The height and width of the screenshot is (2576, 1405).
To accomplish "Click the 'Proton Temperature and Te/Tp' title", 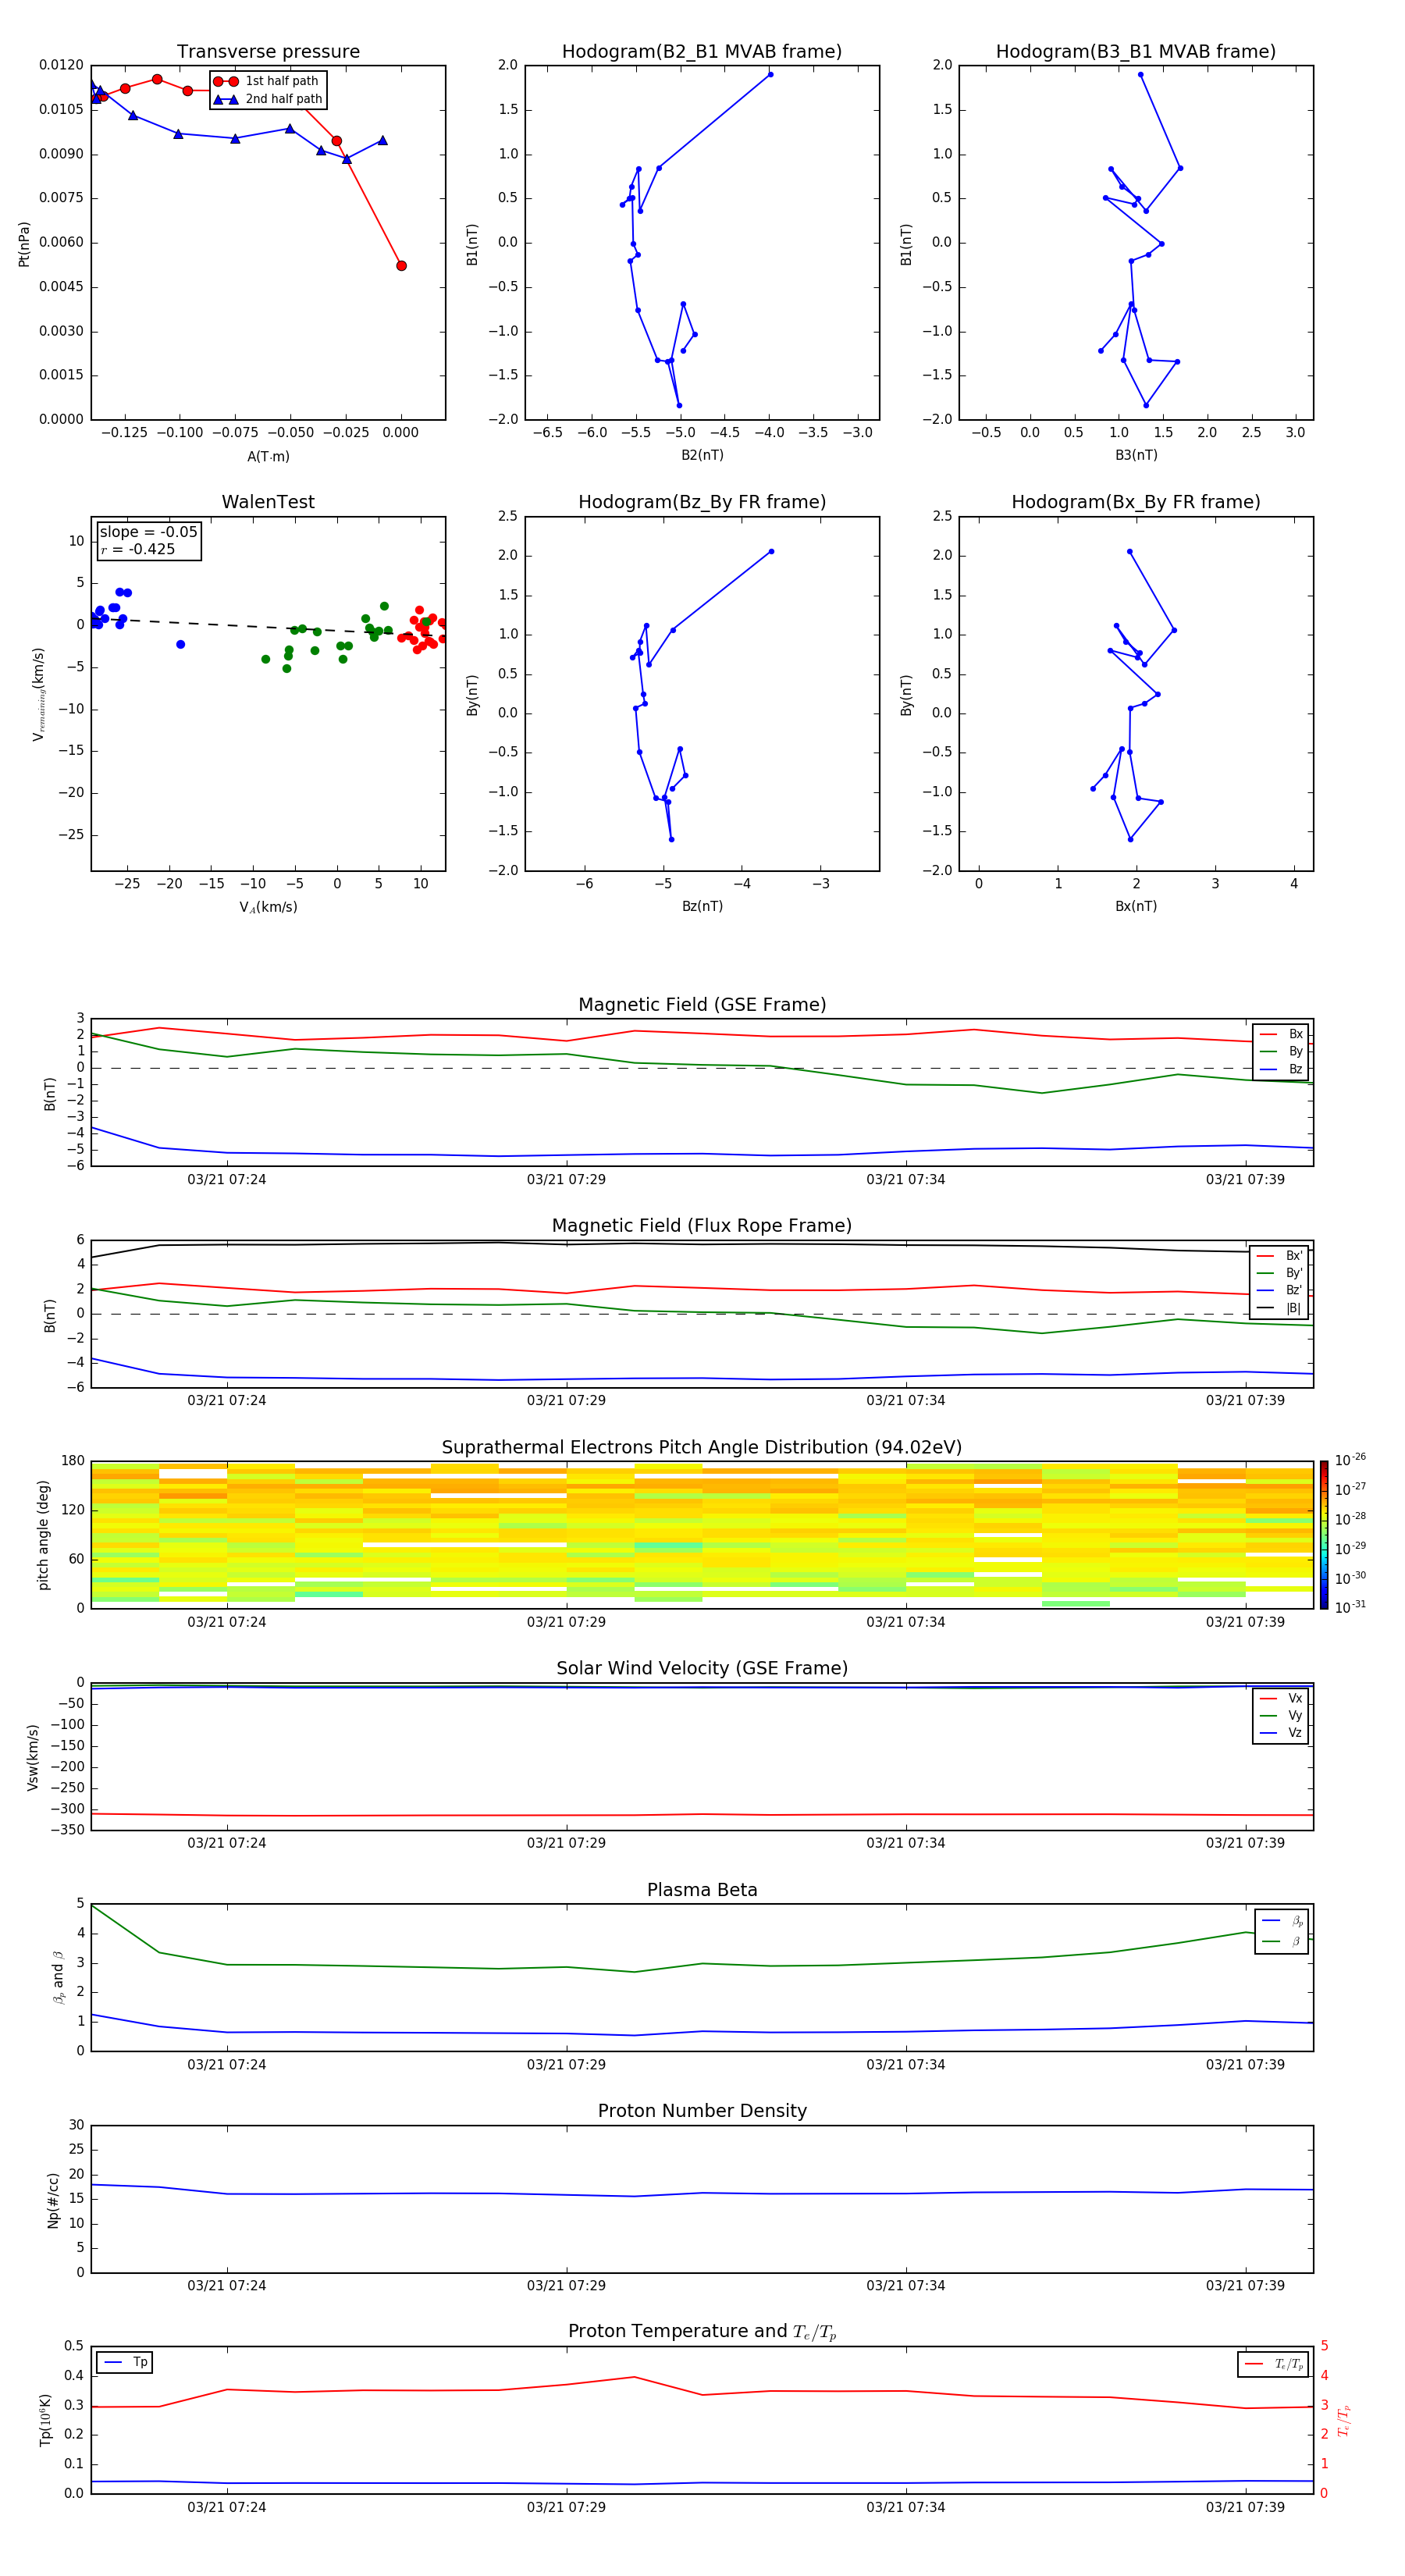I will (x=702, y=2332).
